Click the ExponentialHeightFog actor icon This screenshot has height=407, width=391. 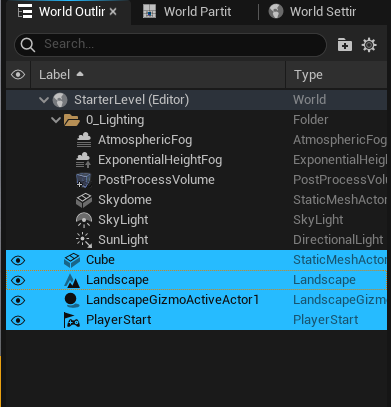pyautogui.click(x=83, y=160)
